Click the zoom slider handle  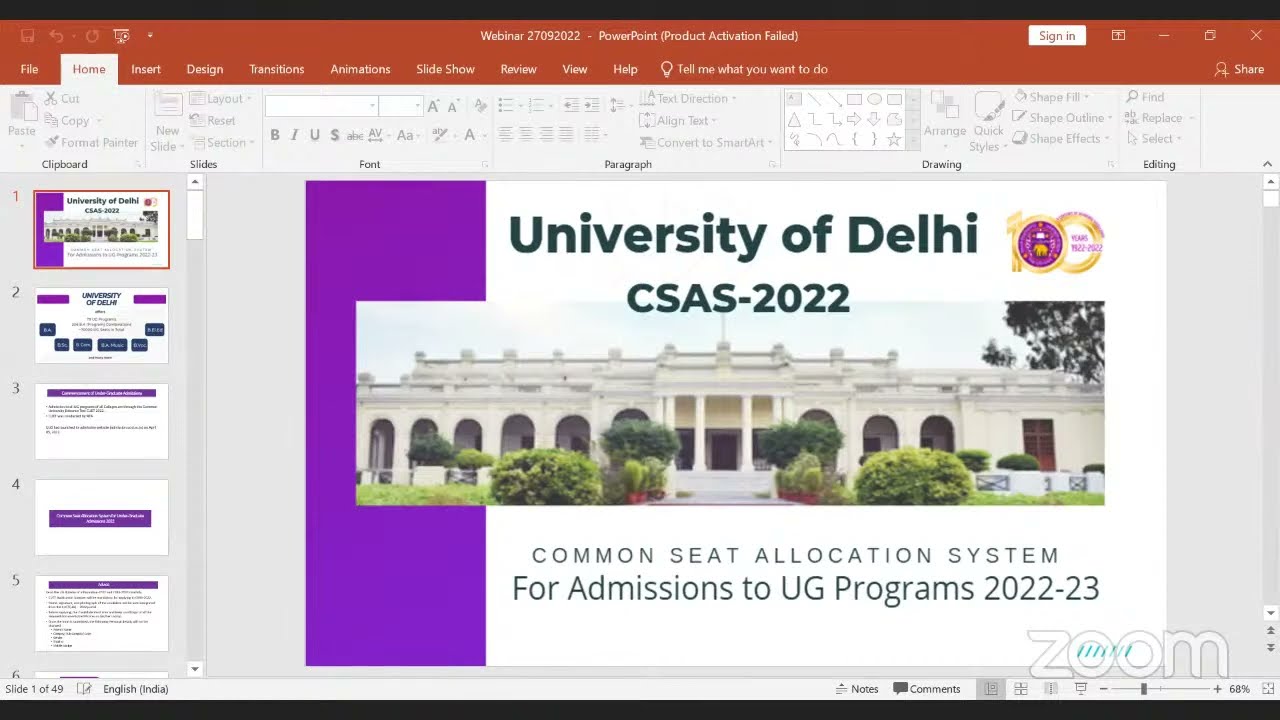(x=1143, y=689)
